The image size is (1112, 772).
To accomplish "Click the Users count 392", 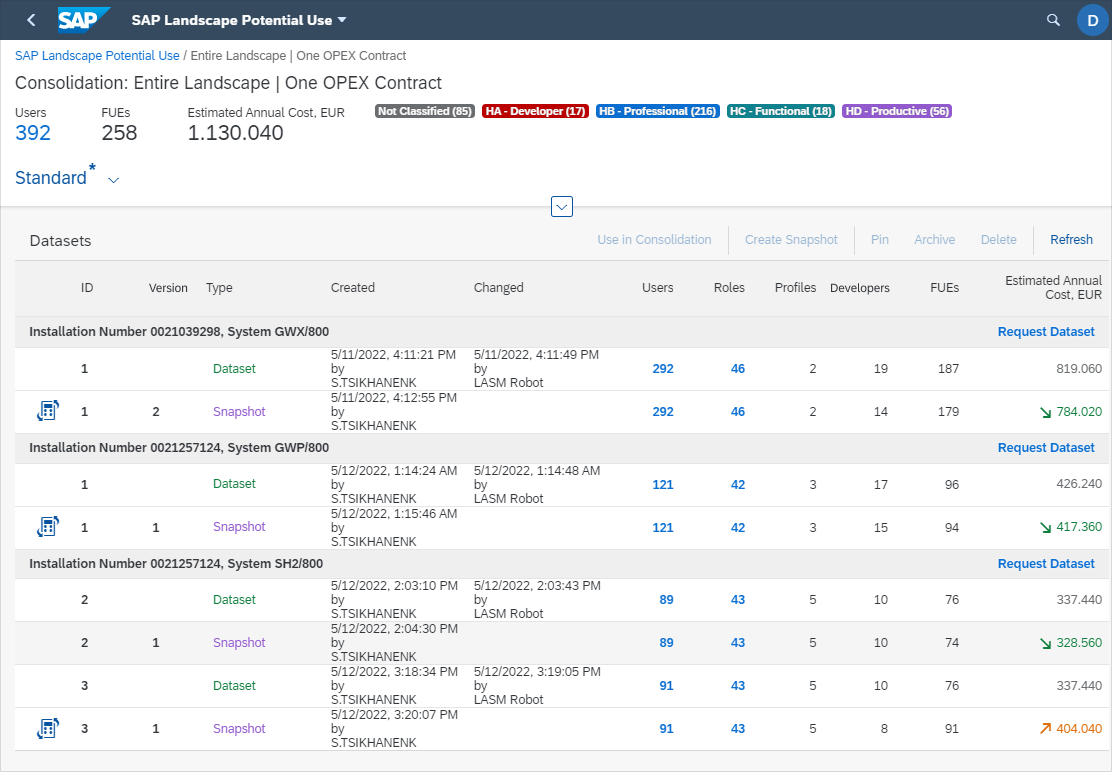I will coord(33,133).
